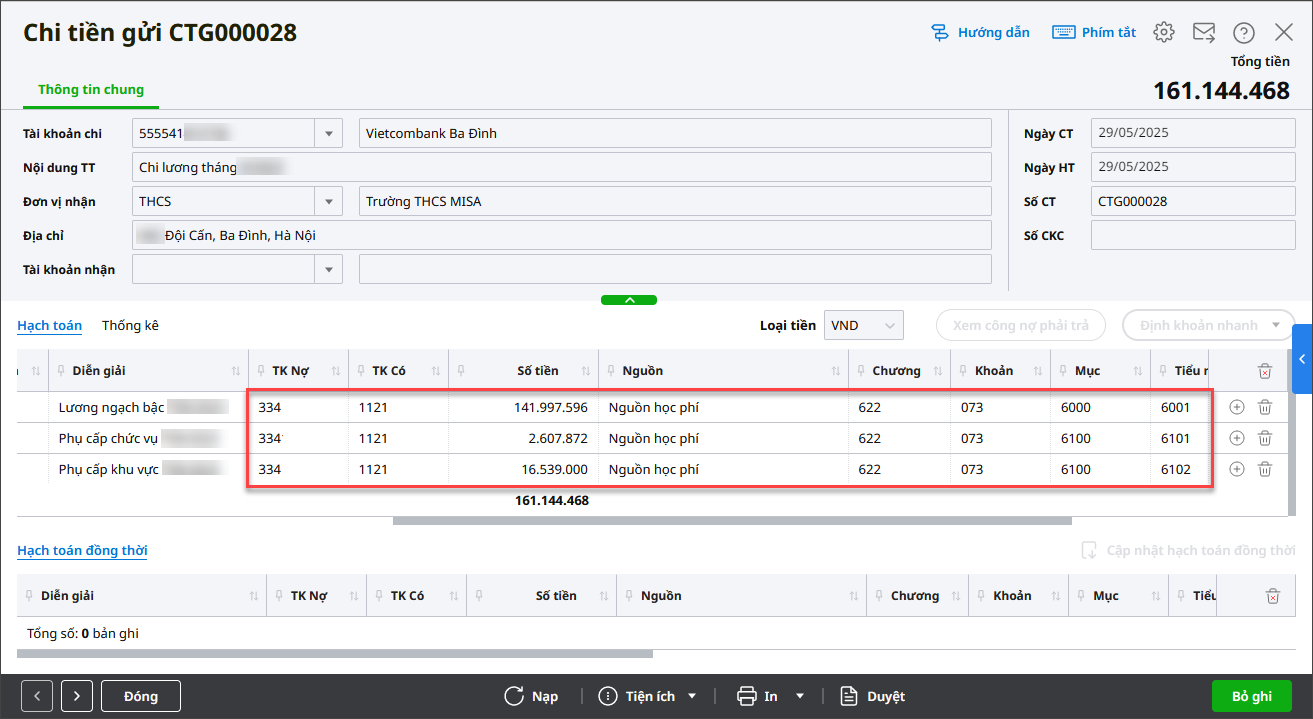Delete the Phụ cấp chức vụ row
The width and height of the screenshot is (1313, 719).
[1264, 438]
